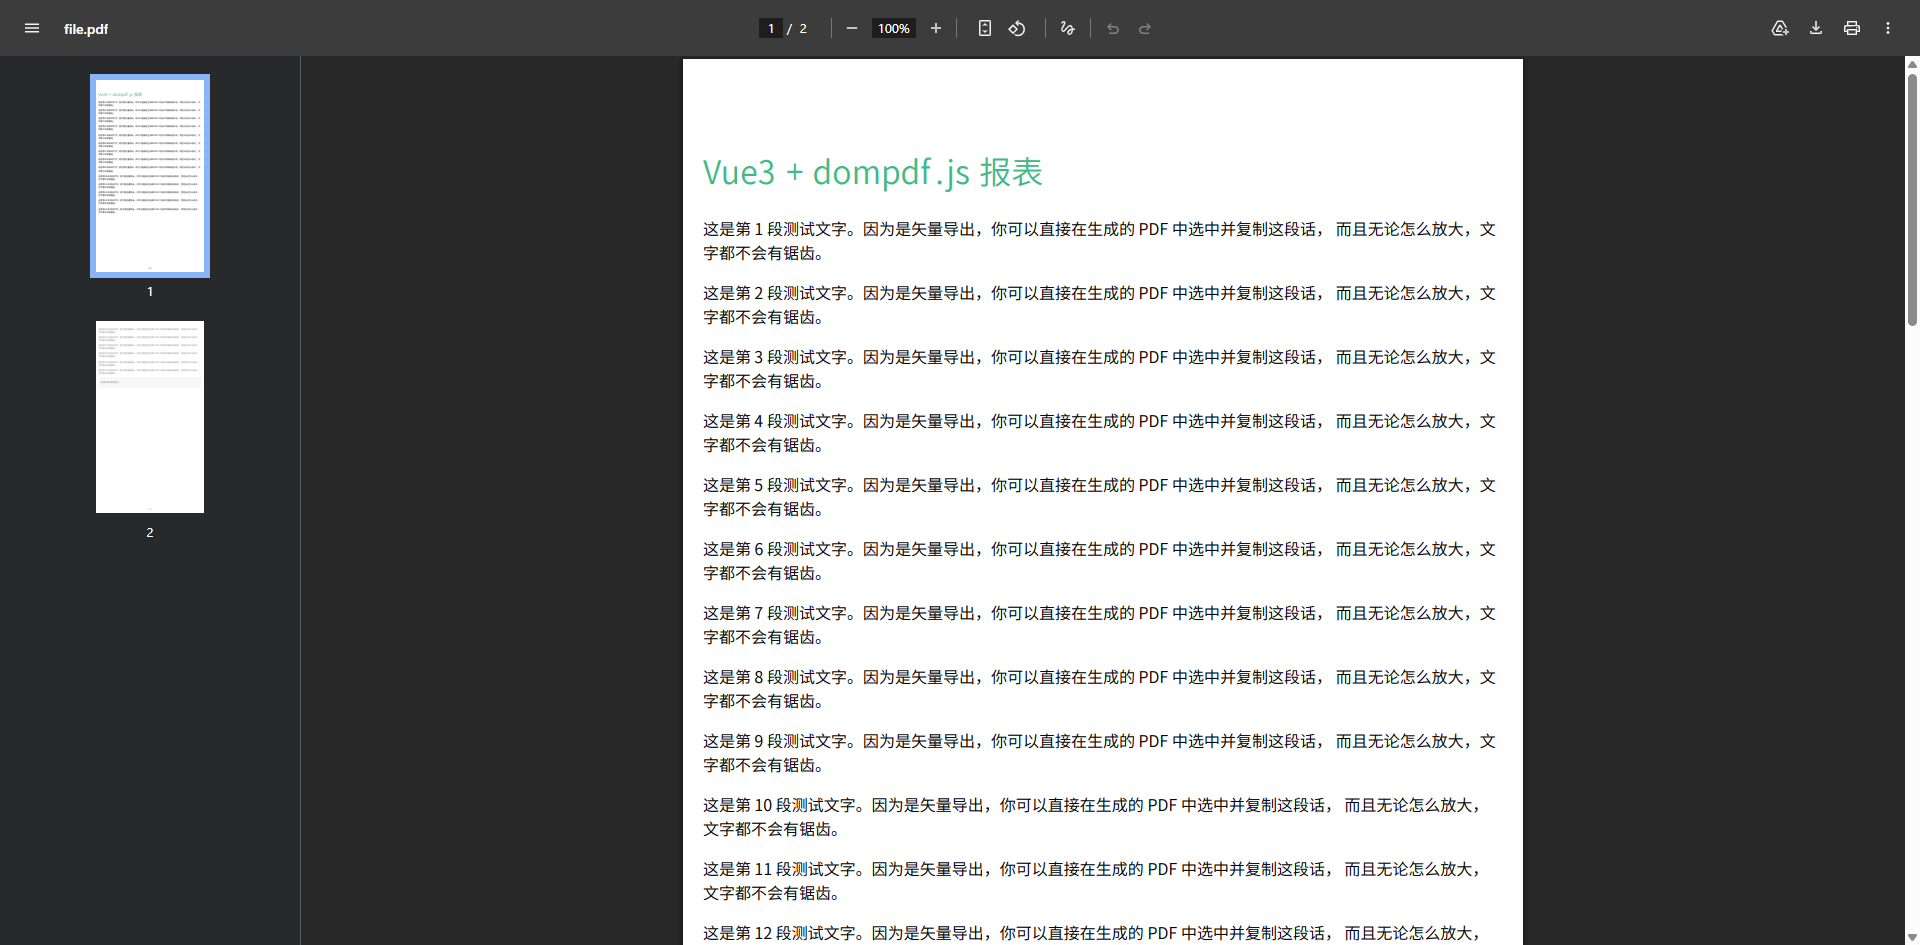Click the undo icon
The width and height of the screenshot is (1920, 945).
pyautogui.click(x=1113, y=28)
